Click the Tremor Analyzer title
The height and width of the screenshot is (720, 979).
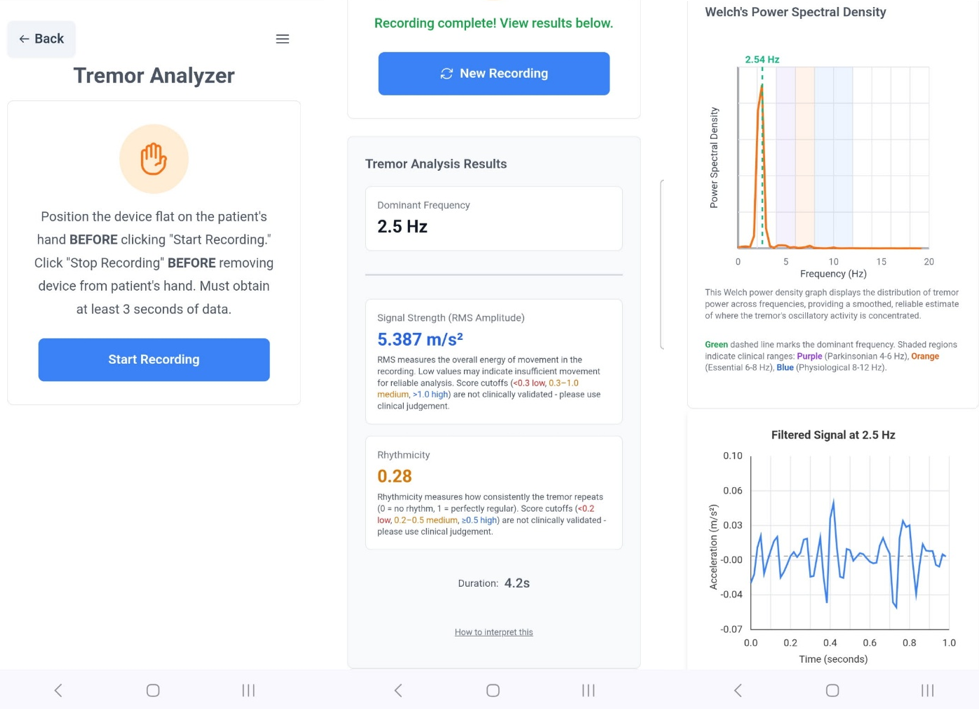(154, 76)
